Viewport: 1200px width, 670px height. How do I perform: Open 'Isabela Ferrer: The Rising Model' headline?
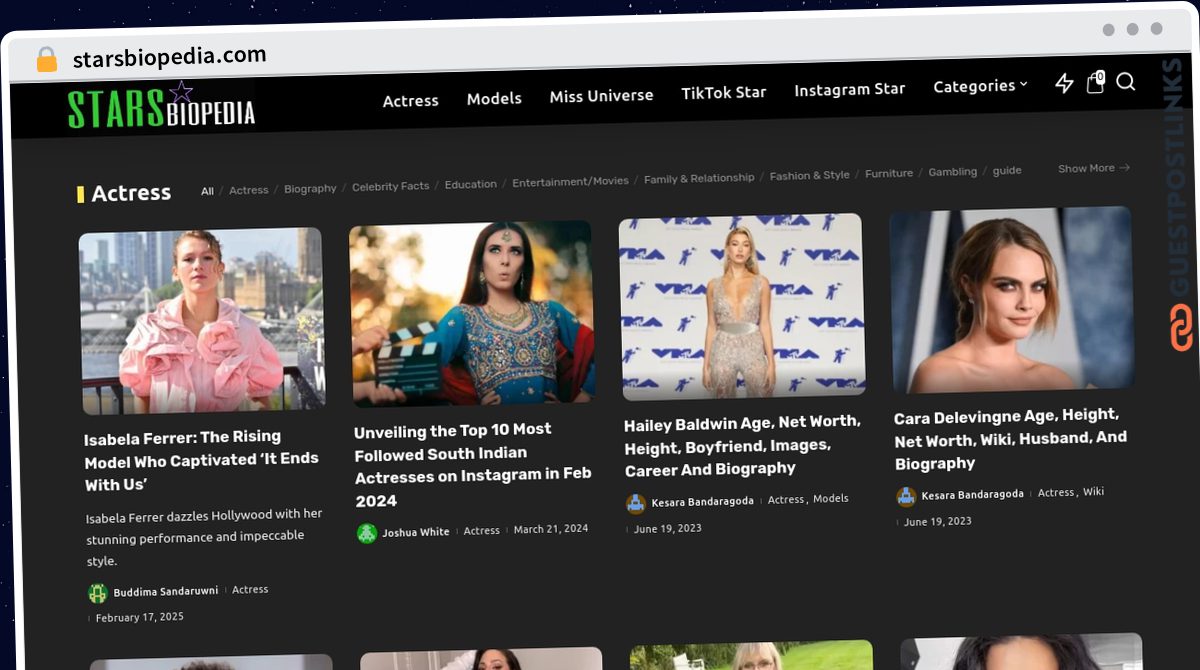pyautogui.click(x=202, y=461)
